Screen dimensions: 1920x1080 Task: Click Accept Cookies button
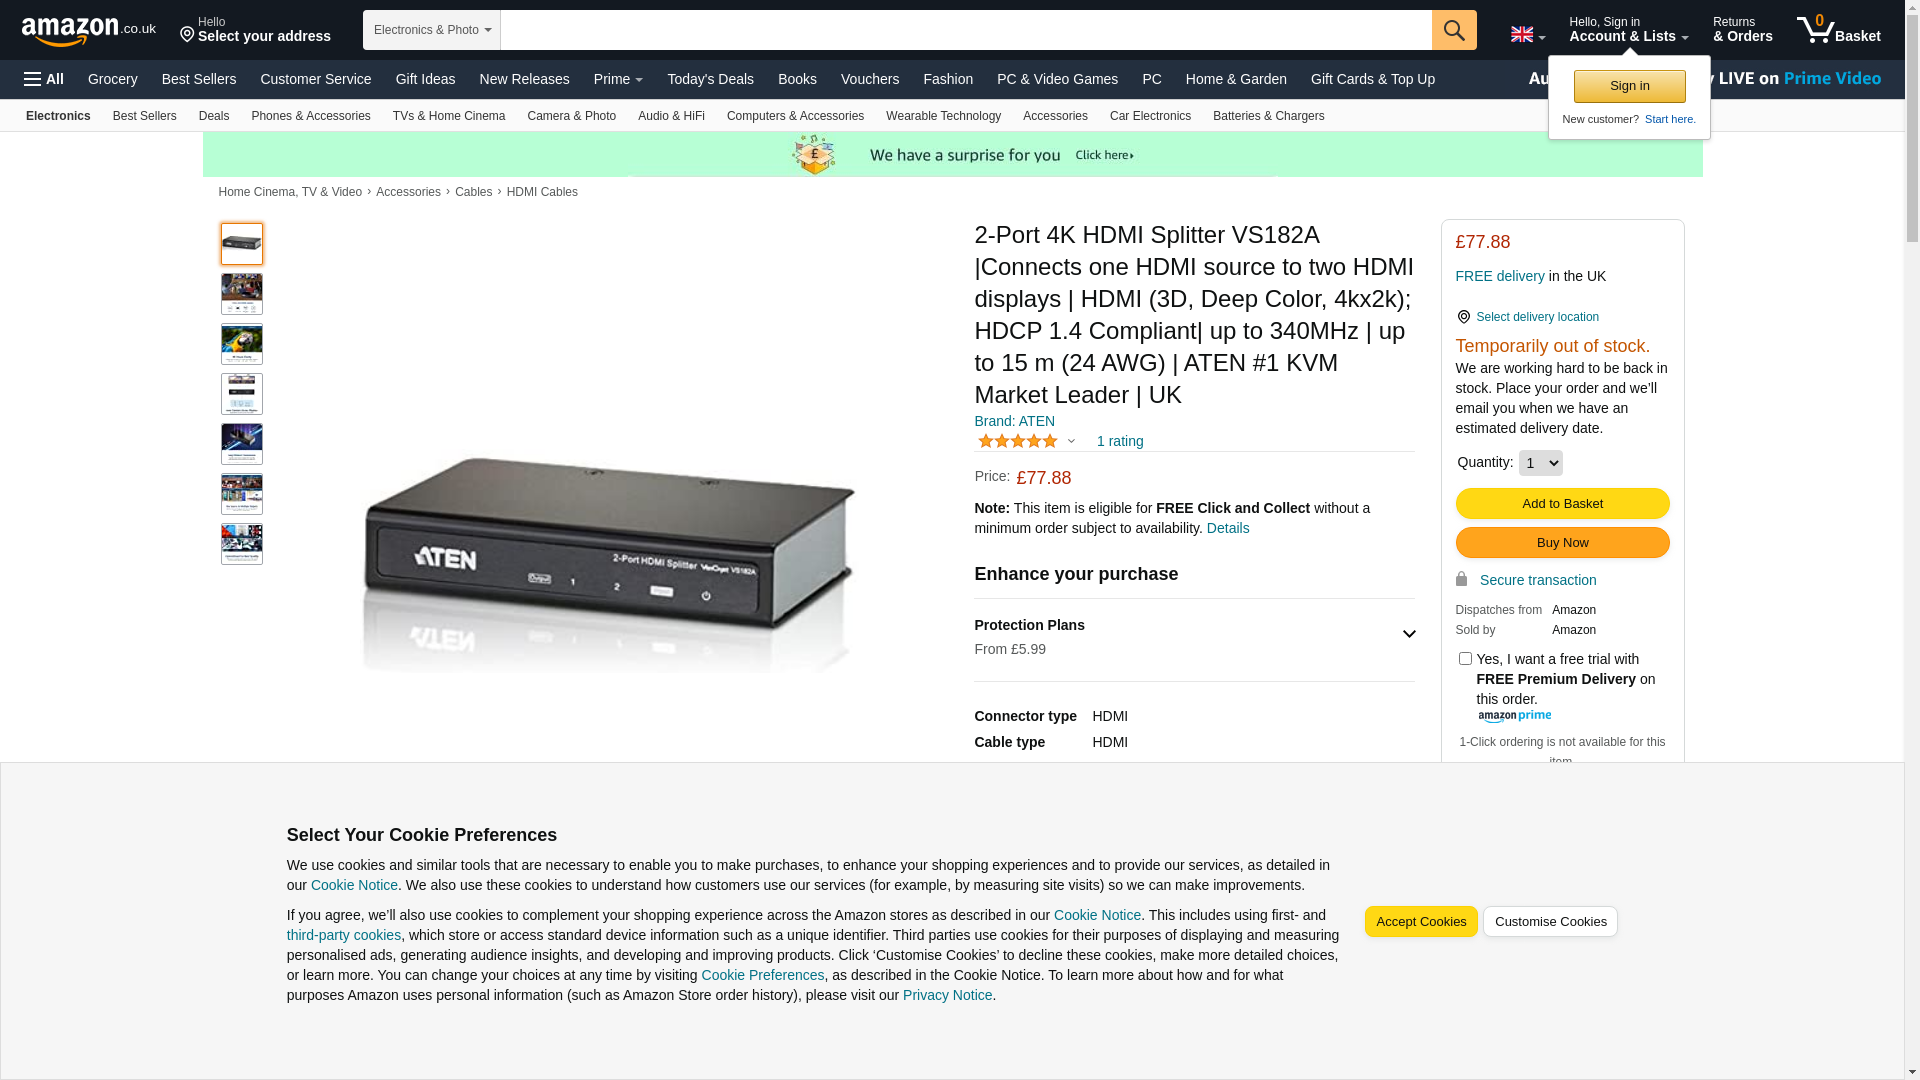coord(1420,922)
